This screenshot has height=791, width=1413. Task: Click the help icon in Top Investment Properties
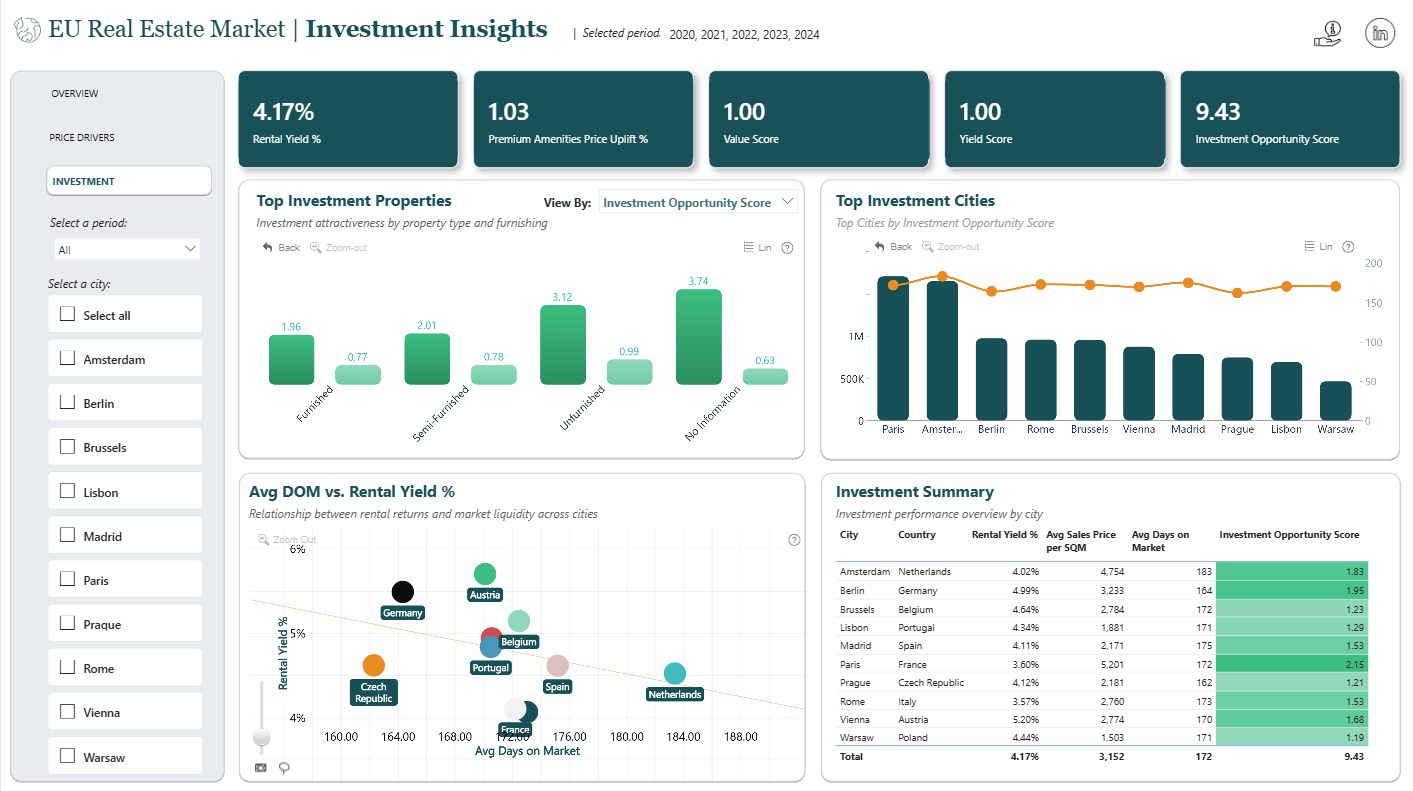pos(787,248)
